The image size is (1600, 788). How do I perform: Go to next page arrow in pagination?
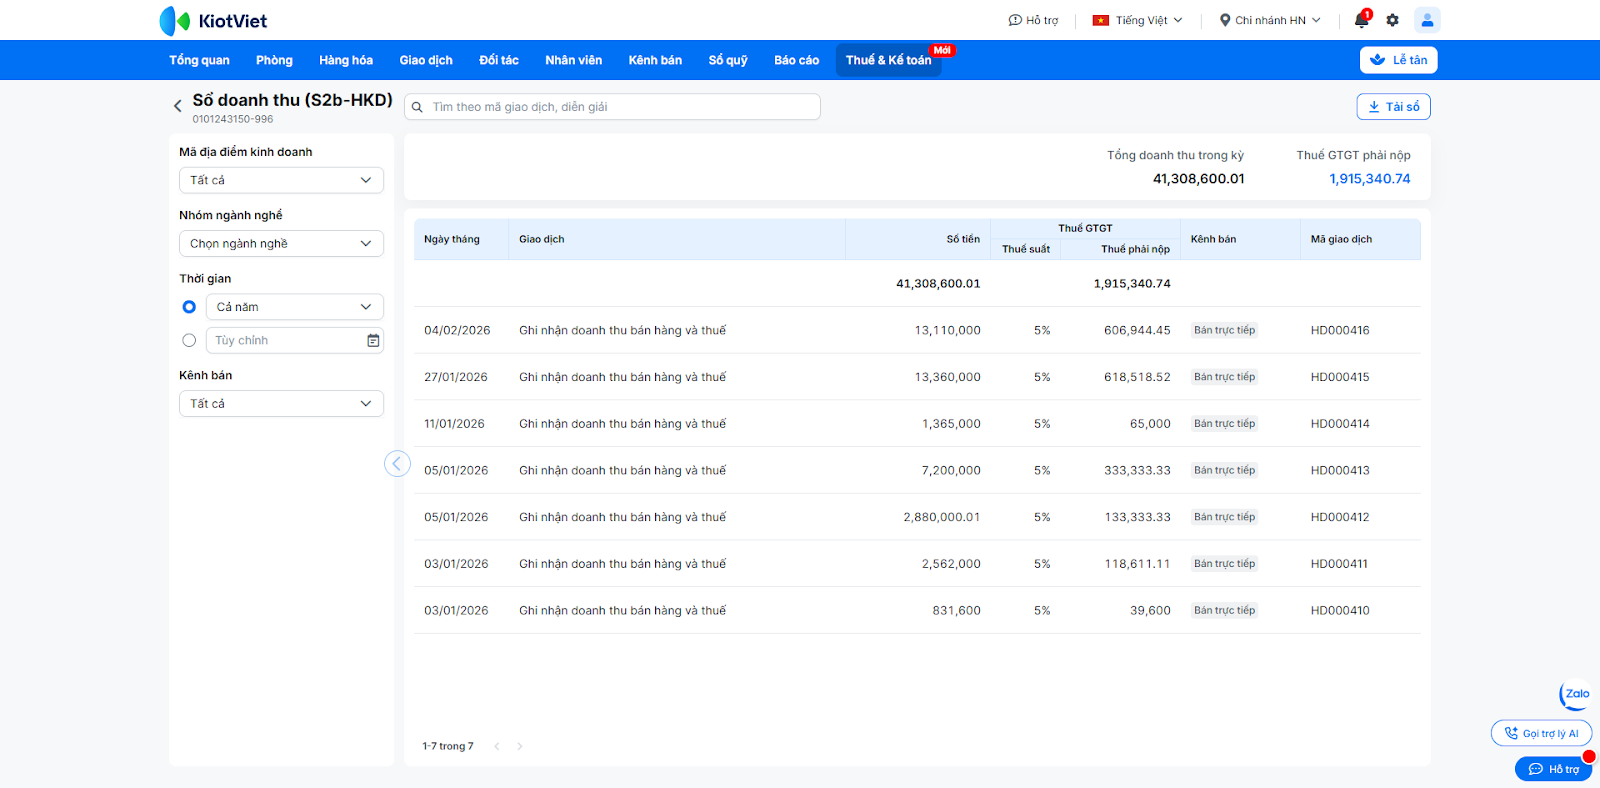point(520,746)
